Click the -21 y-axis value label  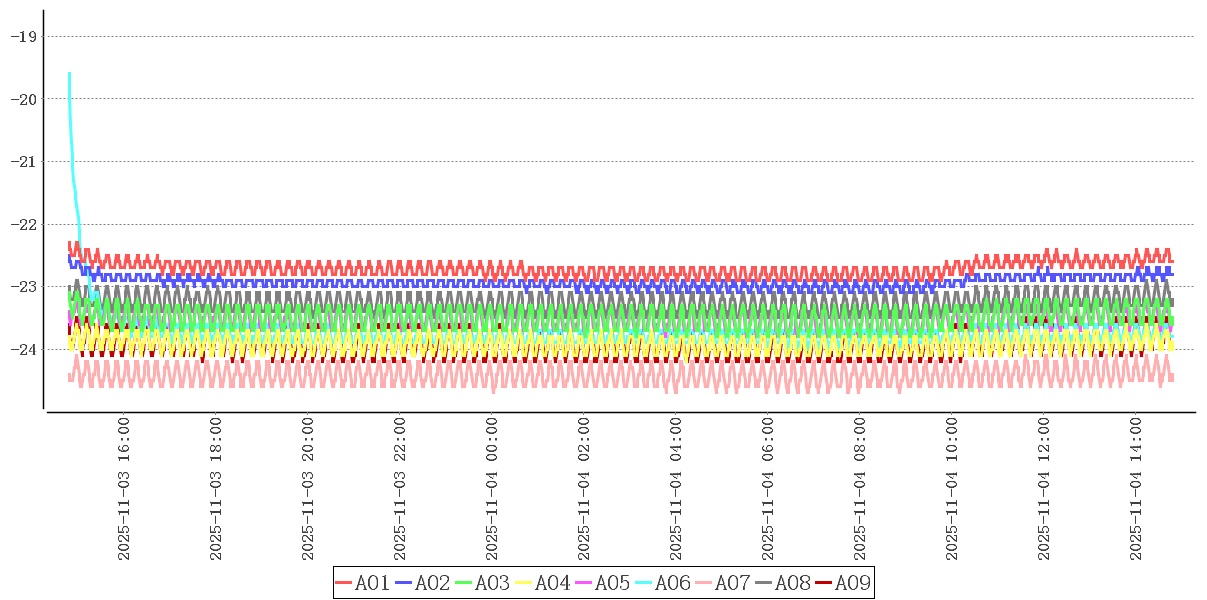tap(22, 162)
